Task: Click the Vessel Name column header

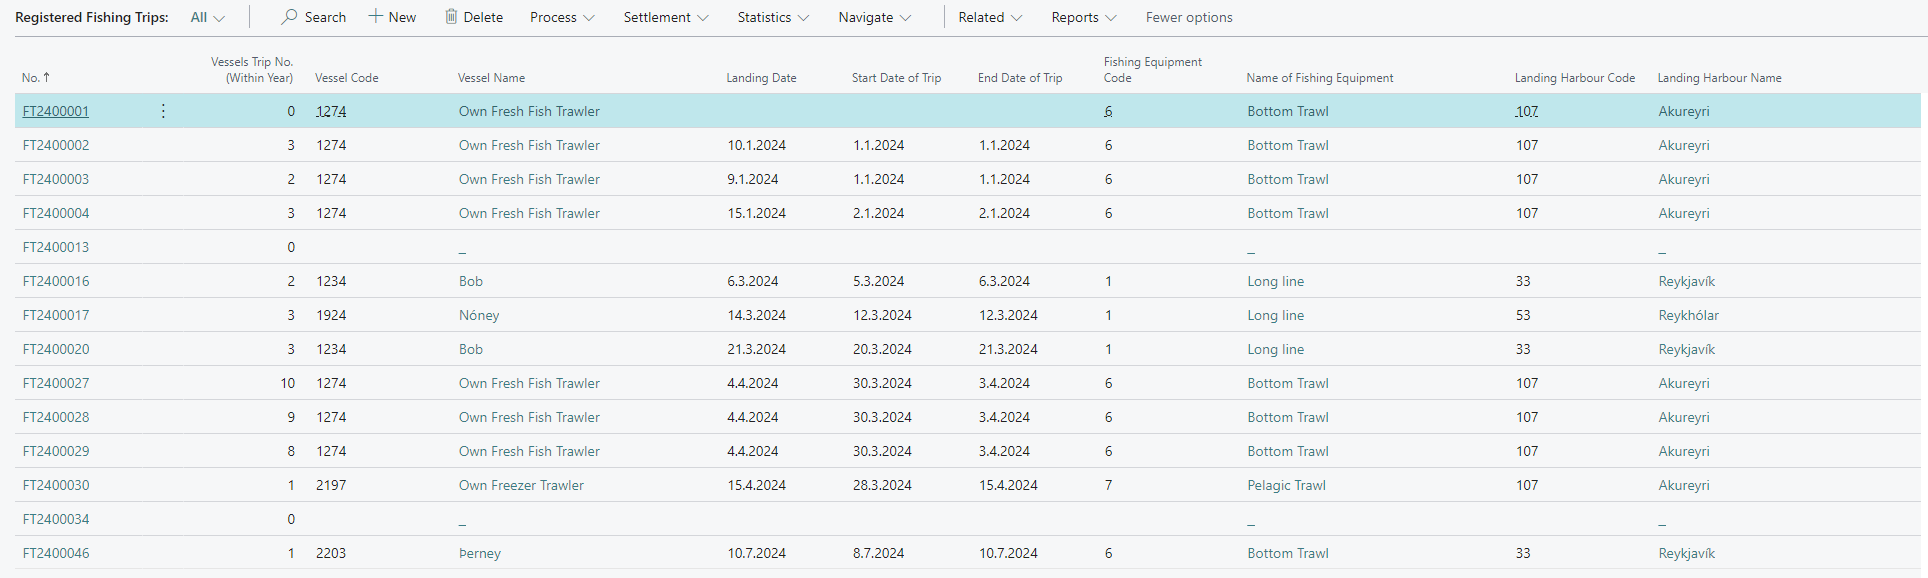Action: 491,78
